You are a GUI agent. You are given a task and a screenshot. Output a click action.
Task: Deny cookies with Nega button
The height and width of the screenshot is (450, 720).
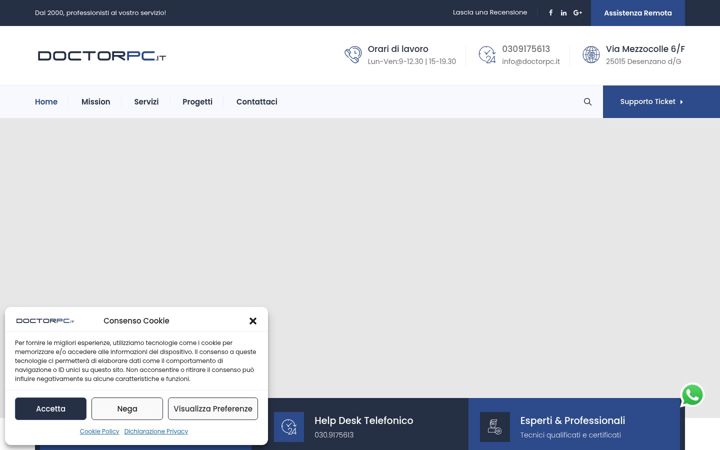(x=127, y=409)
